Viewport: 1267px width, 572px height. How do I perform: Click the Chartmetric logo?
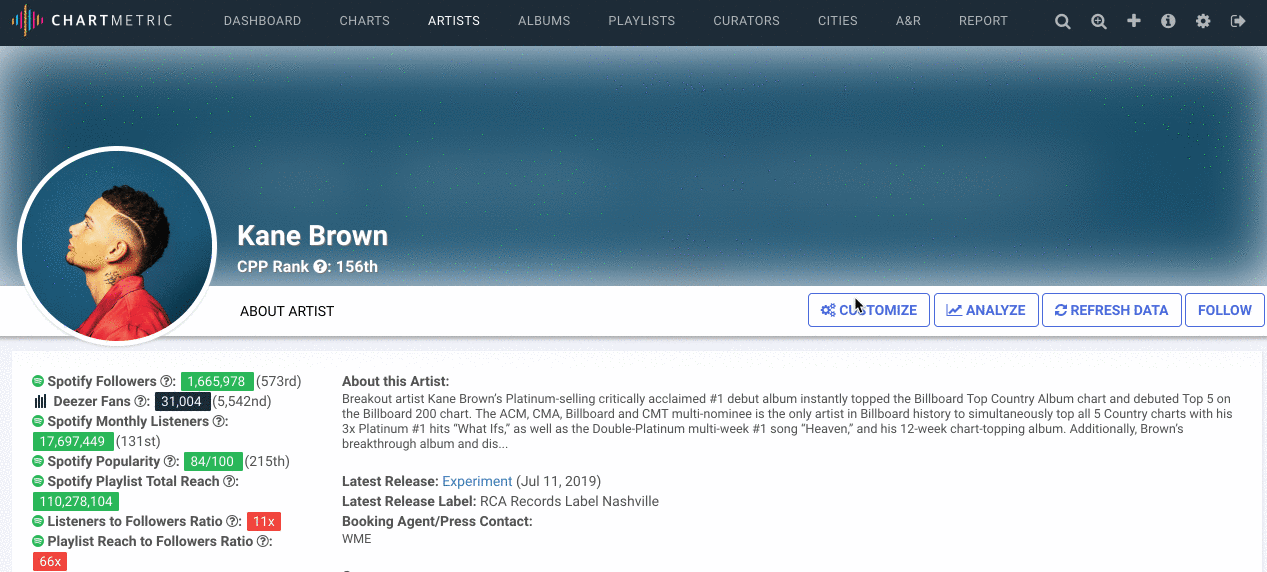(x=91, y=21)
